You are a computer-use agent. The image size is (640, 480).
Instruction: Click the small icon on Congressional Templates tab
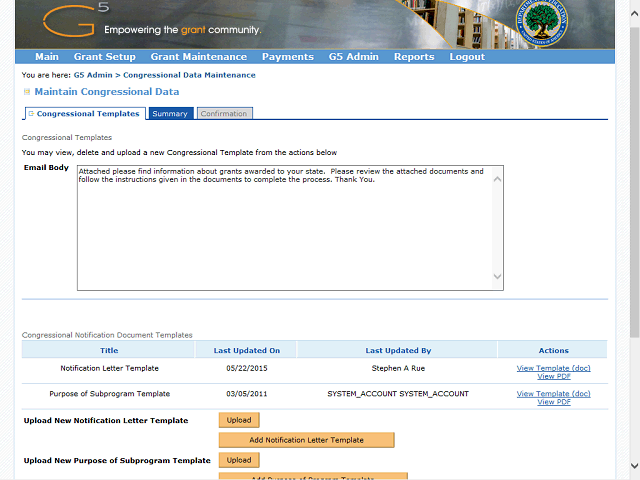click(31, 113)
